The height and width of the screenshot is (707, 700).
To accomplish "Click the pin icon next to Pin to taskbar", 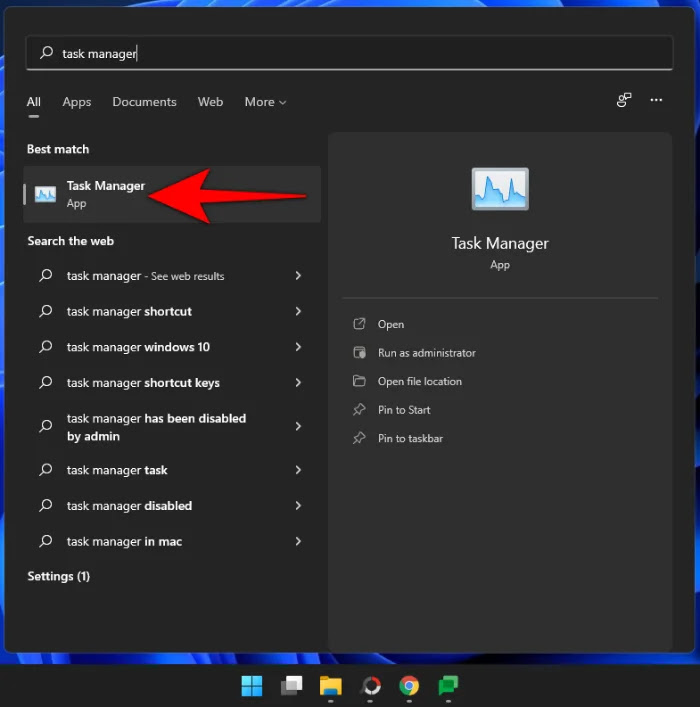I will click(359, 438).
